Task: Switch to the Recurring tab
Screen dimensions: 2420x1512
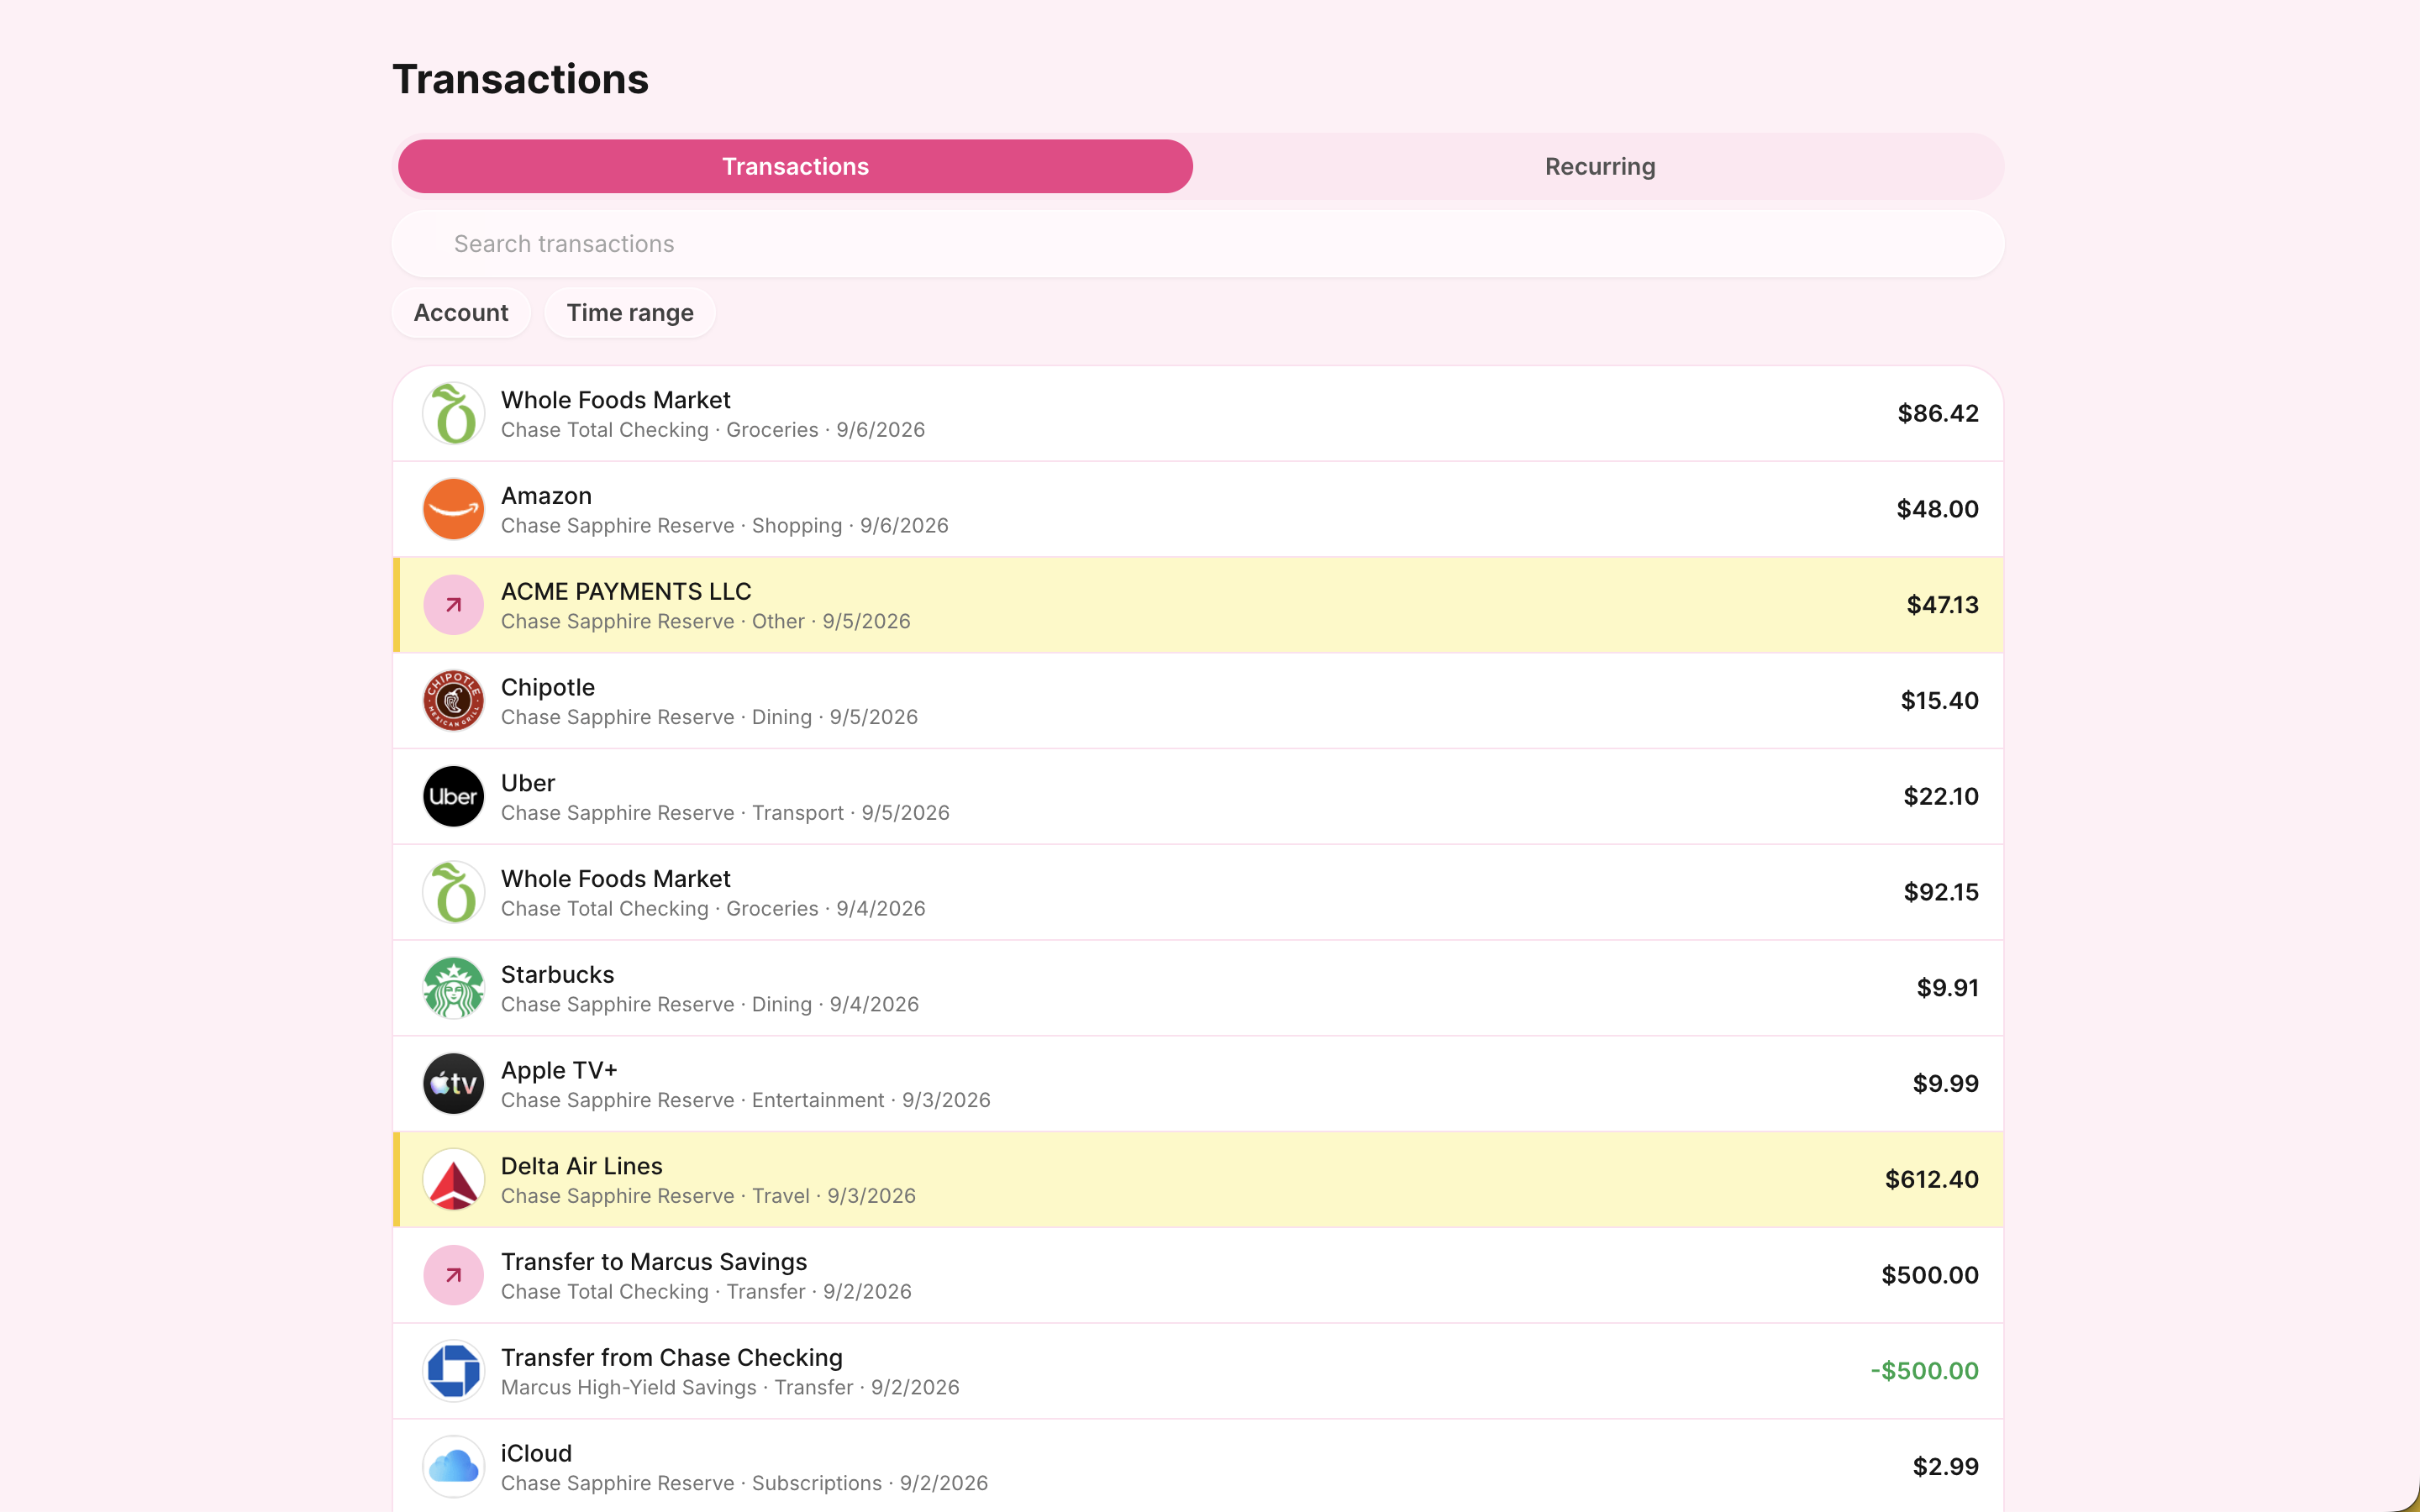Action: 1599,166
